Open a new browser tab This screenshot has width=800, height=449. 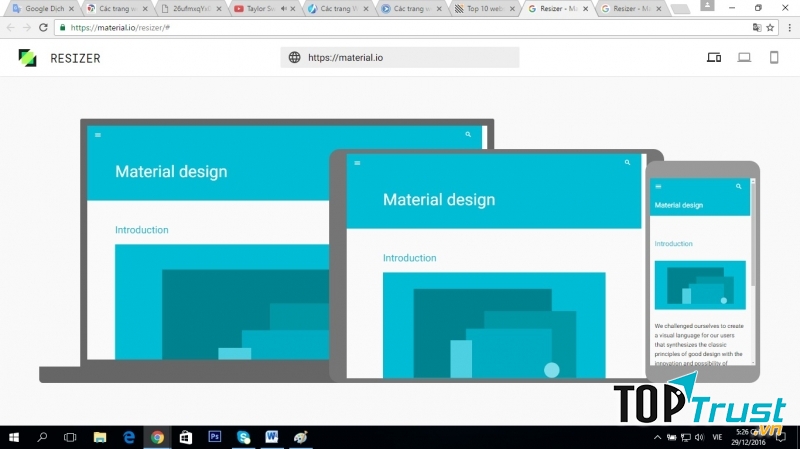[x=680, y=9]
